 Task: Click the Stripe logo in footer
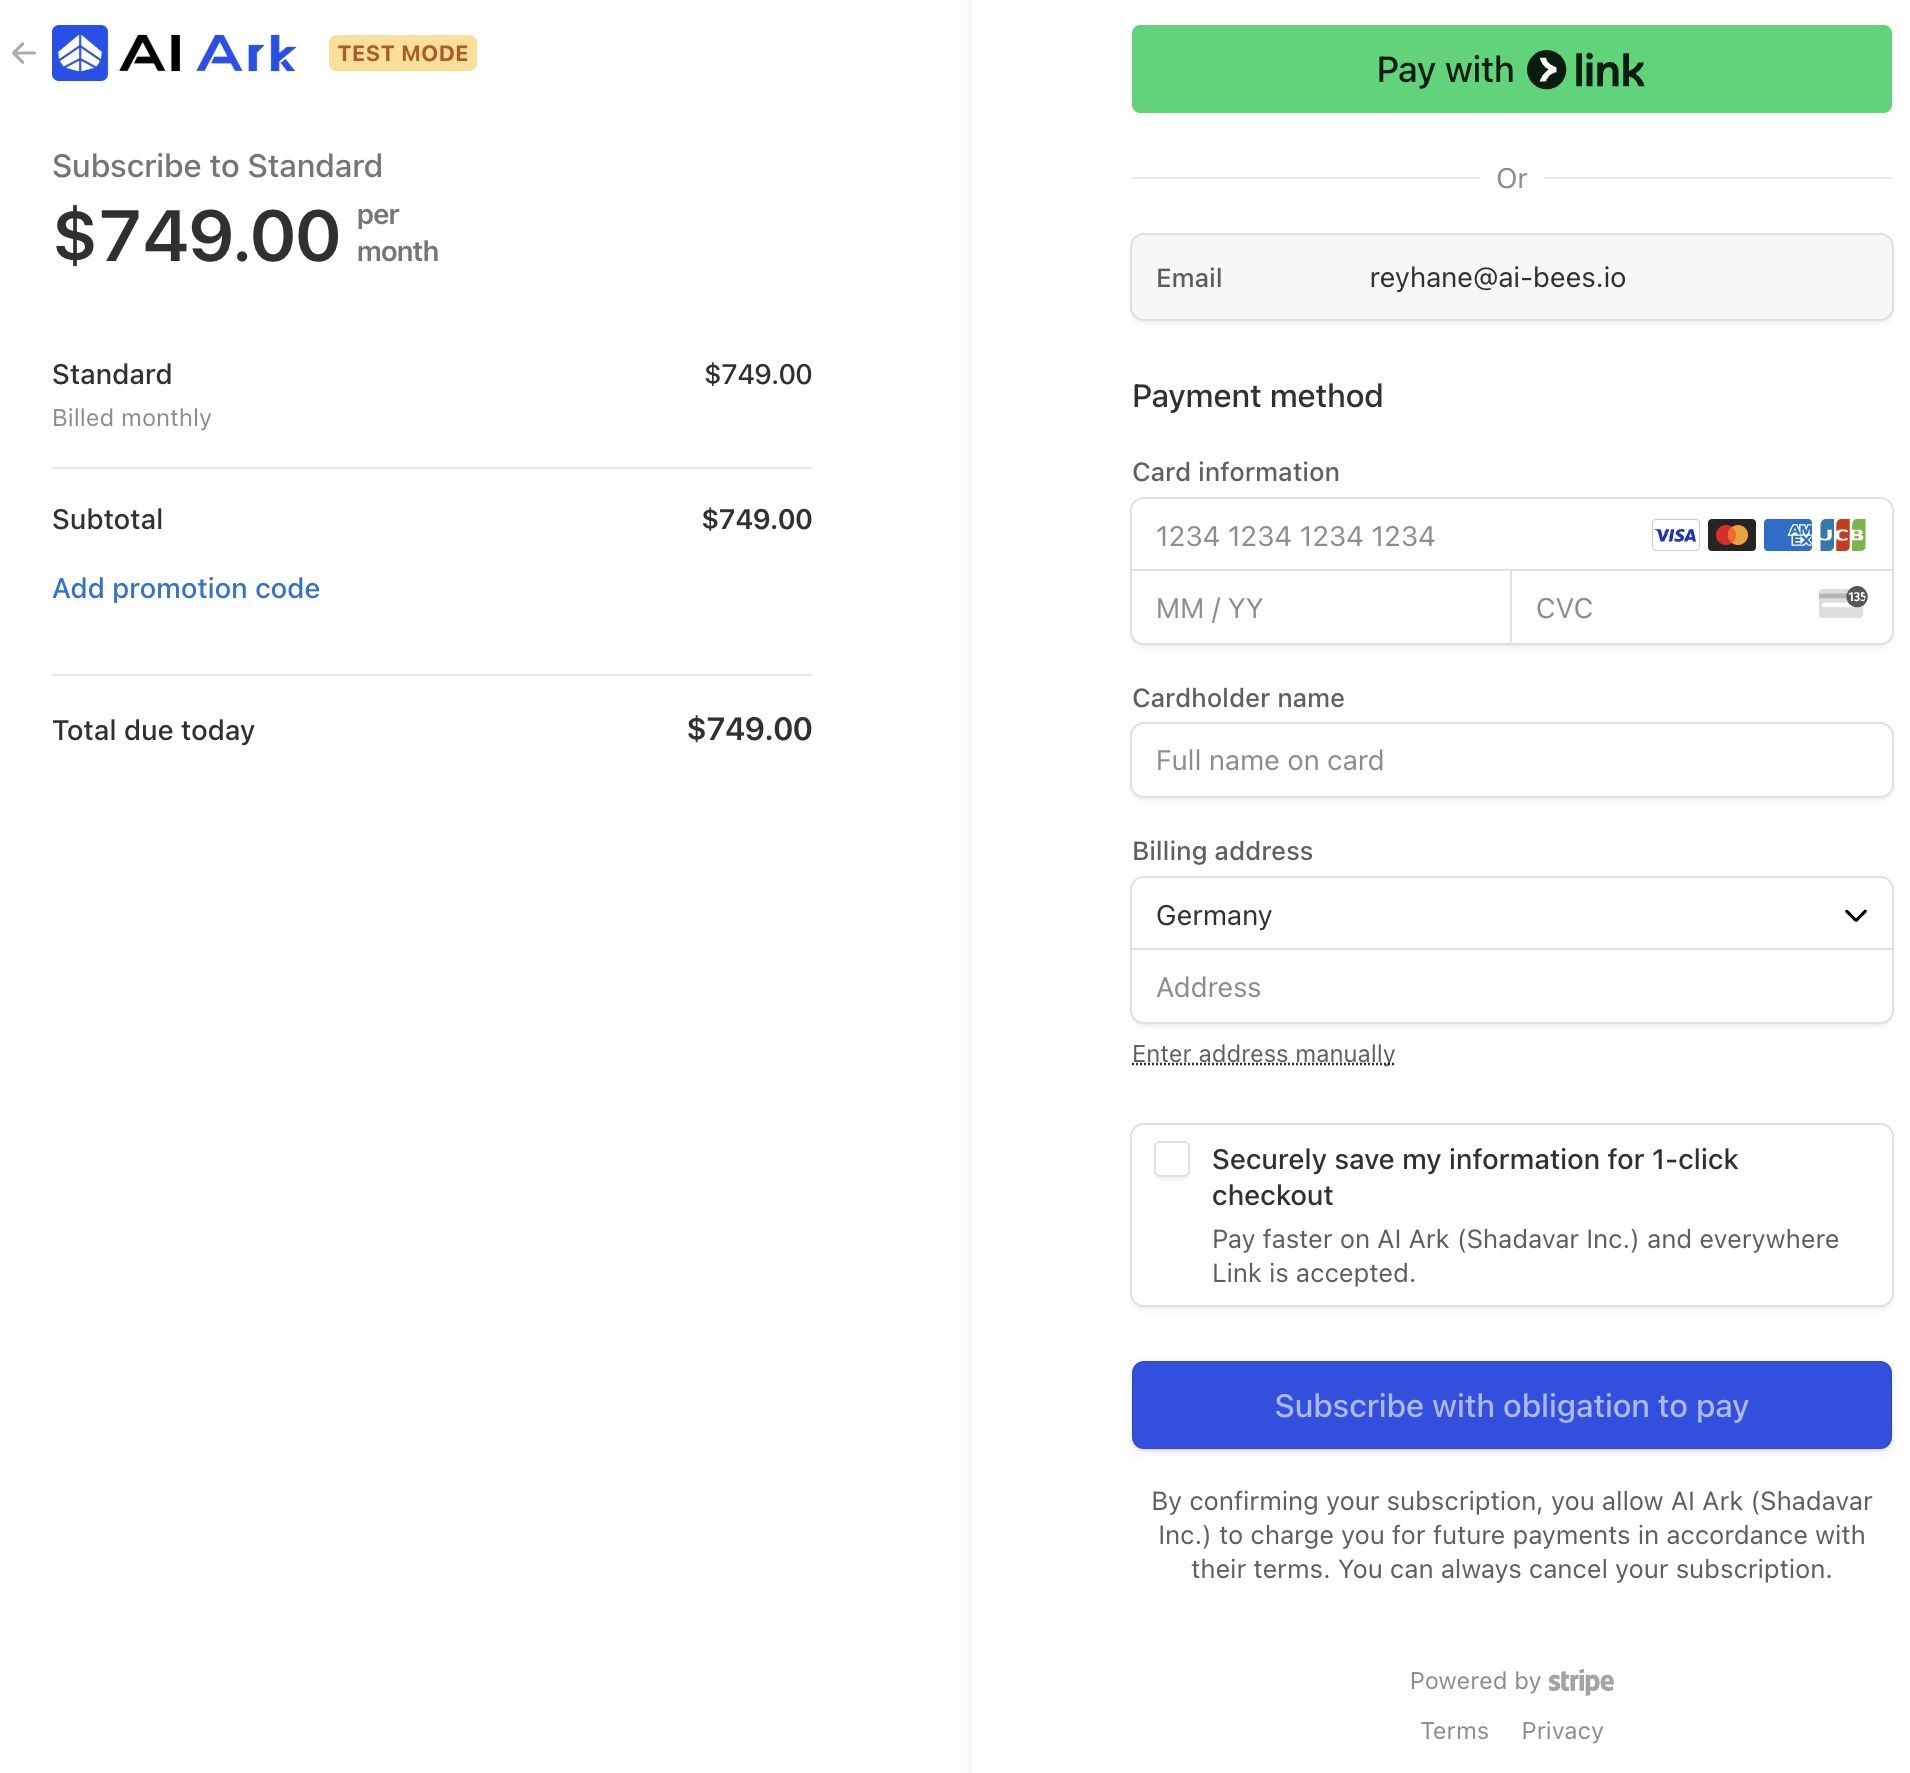click(1581, 1681)
